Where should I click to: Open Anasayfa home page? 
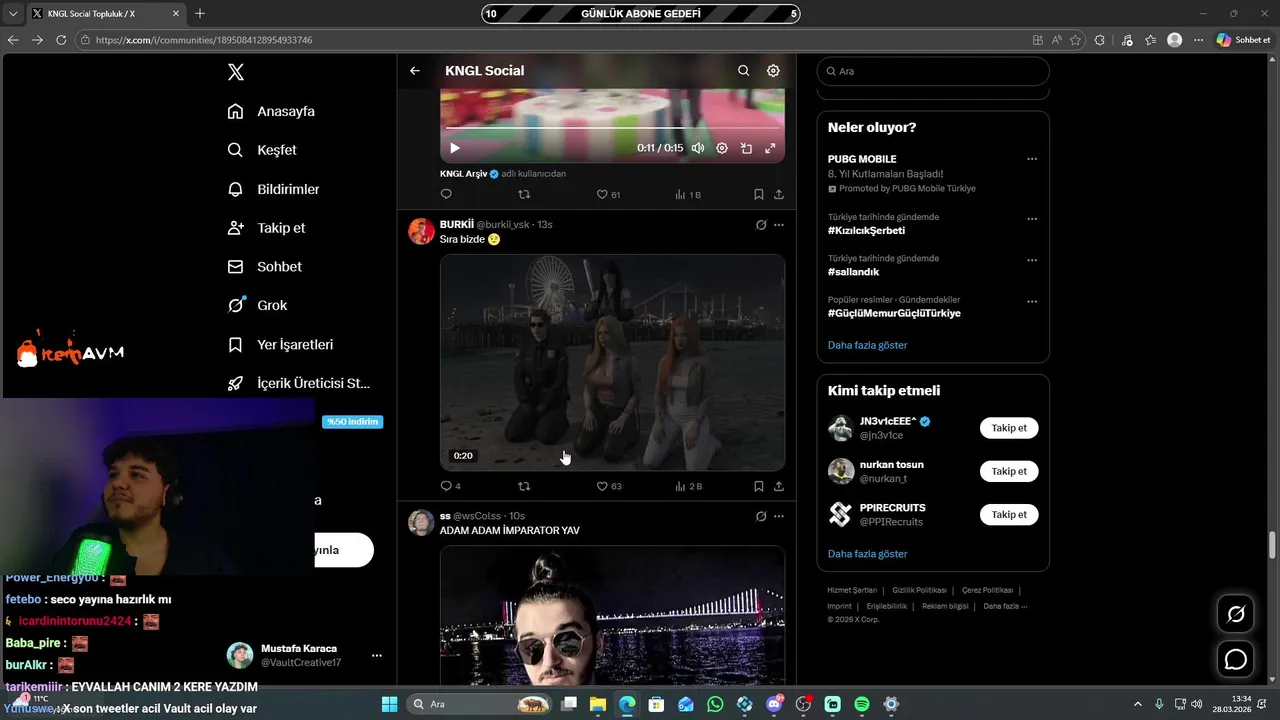(271, 111)
